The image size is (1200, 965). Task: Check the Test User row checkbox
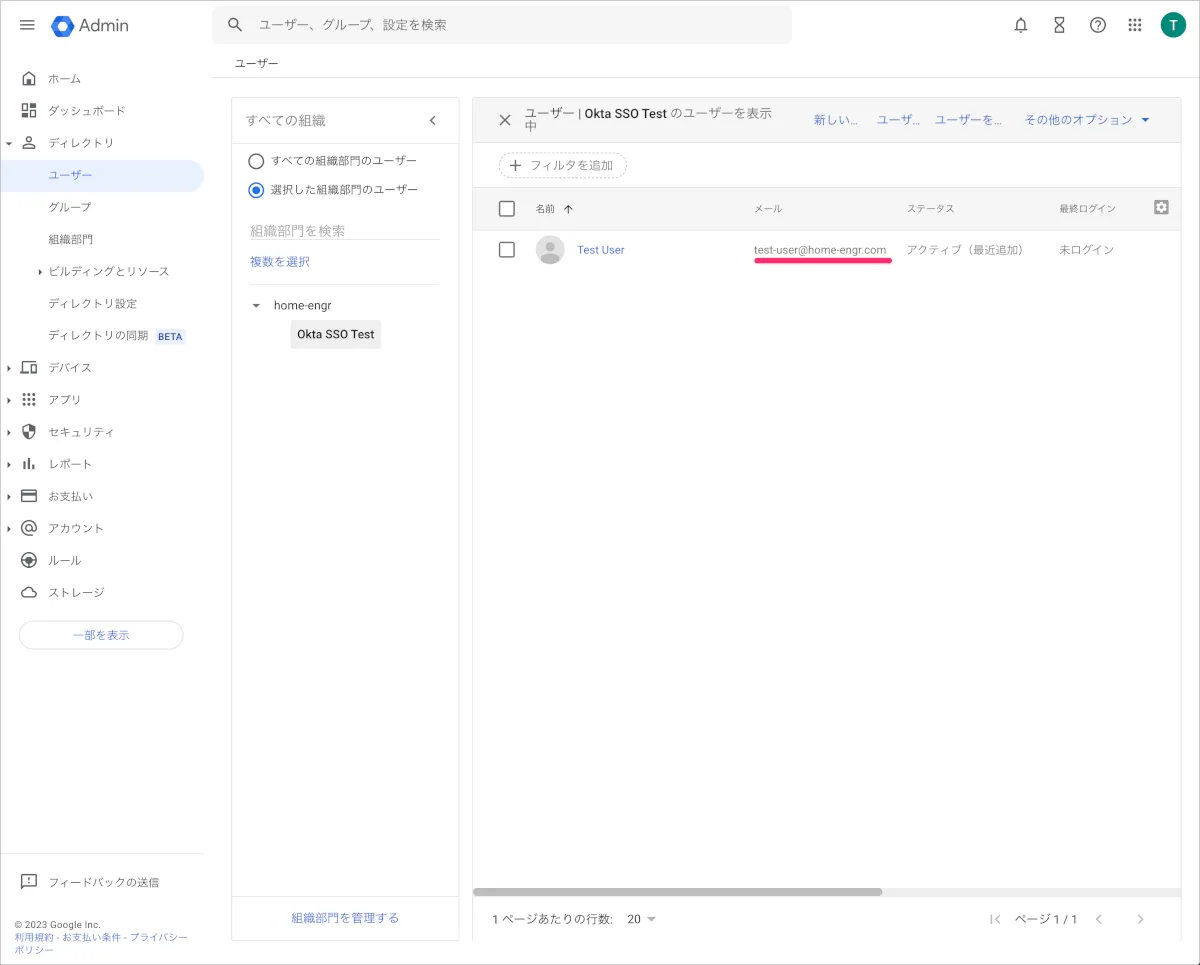click(x=507, y=250)
